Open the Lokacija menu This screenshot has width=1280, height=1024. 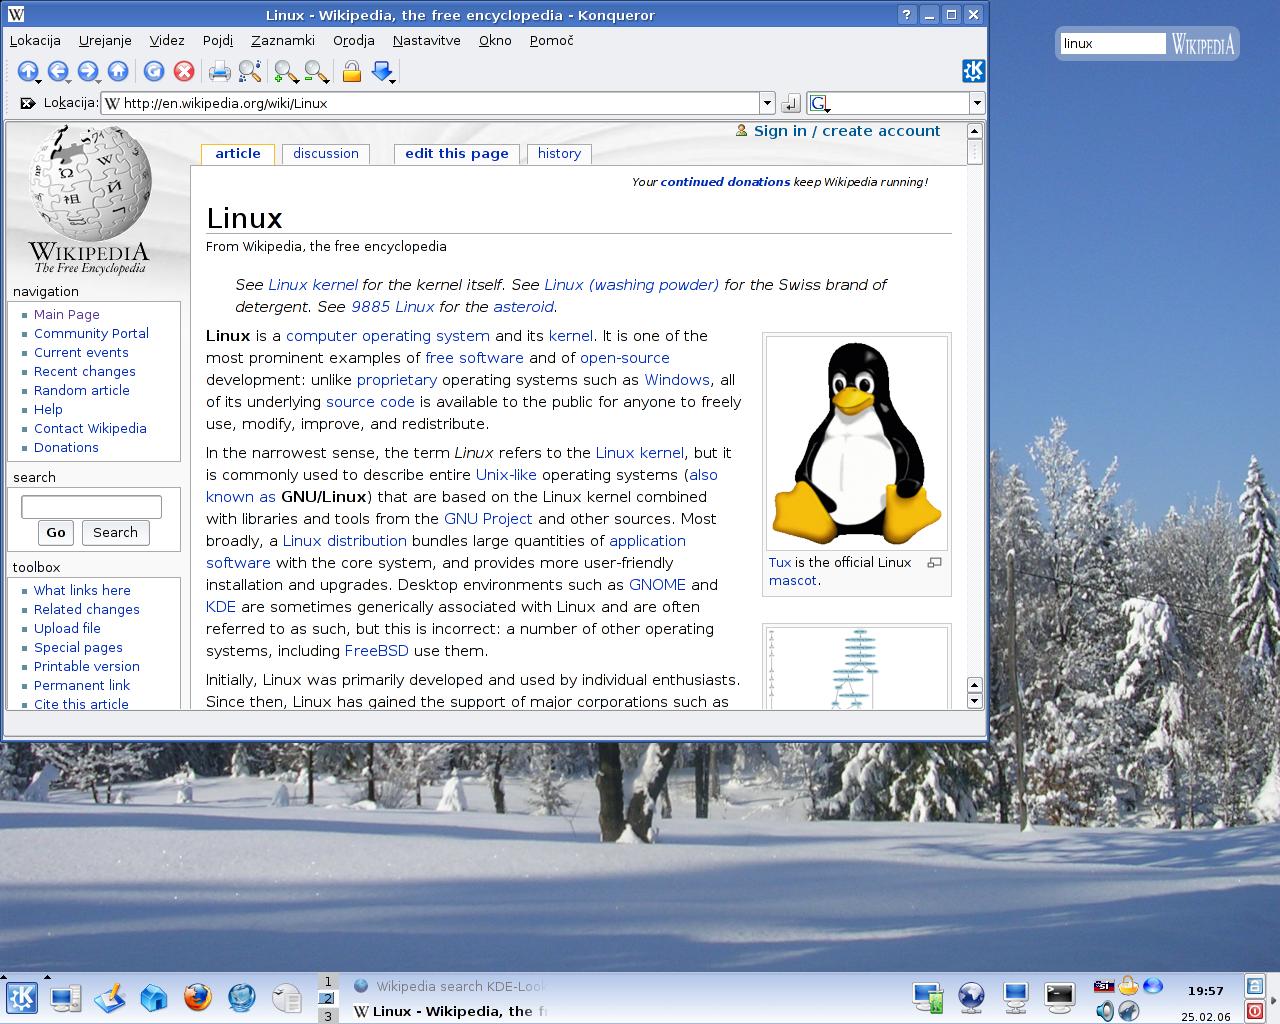click(35, 40)
